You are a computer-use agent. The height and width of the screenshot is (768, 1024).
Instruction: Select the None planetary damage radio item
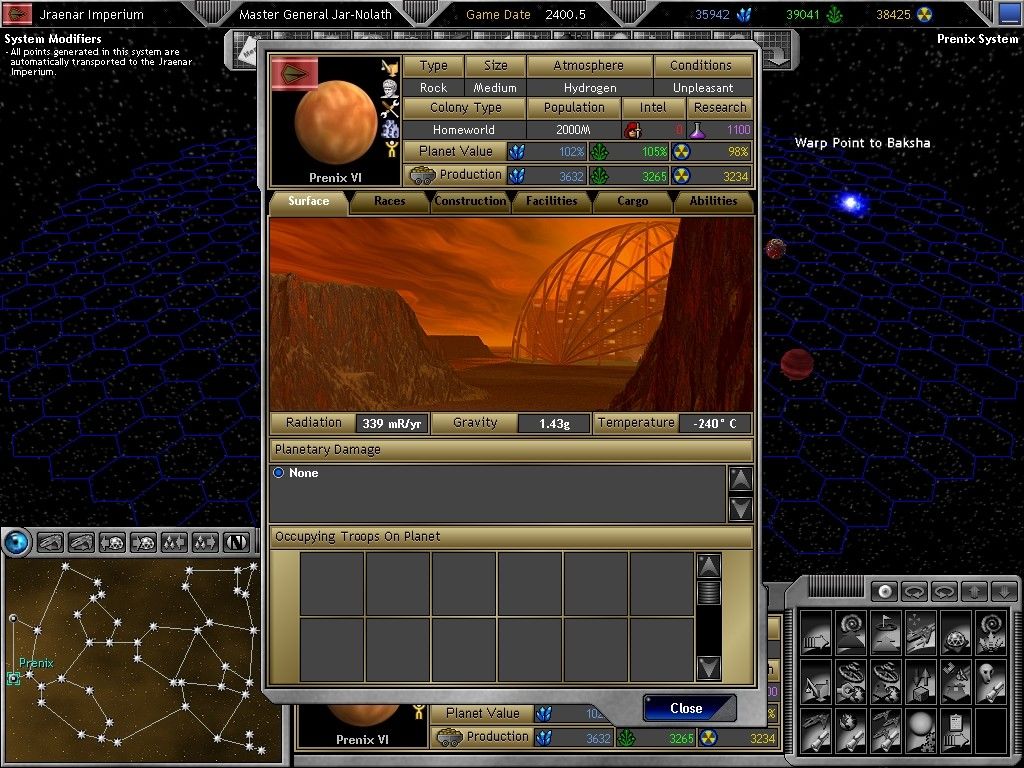pos(279,473)
